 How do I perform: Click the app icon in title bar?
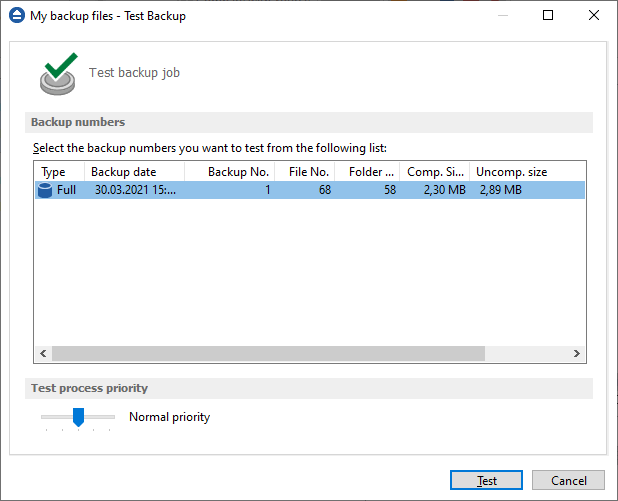pos(15,16)
